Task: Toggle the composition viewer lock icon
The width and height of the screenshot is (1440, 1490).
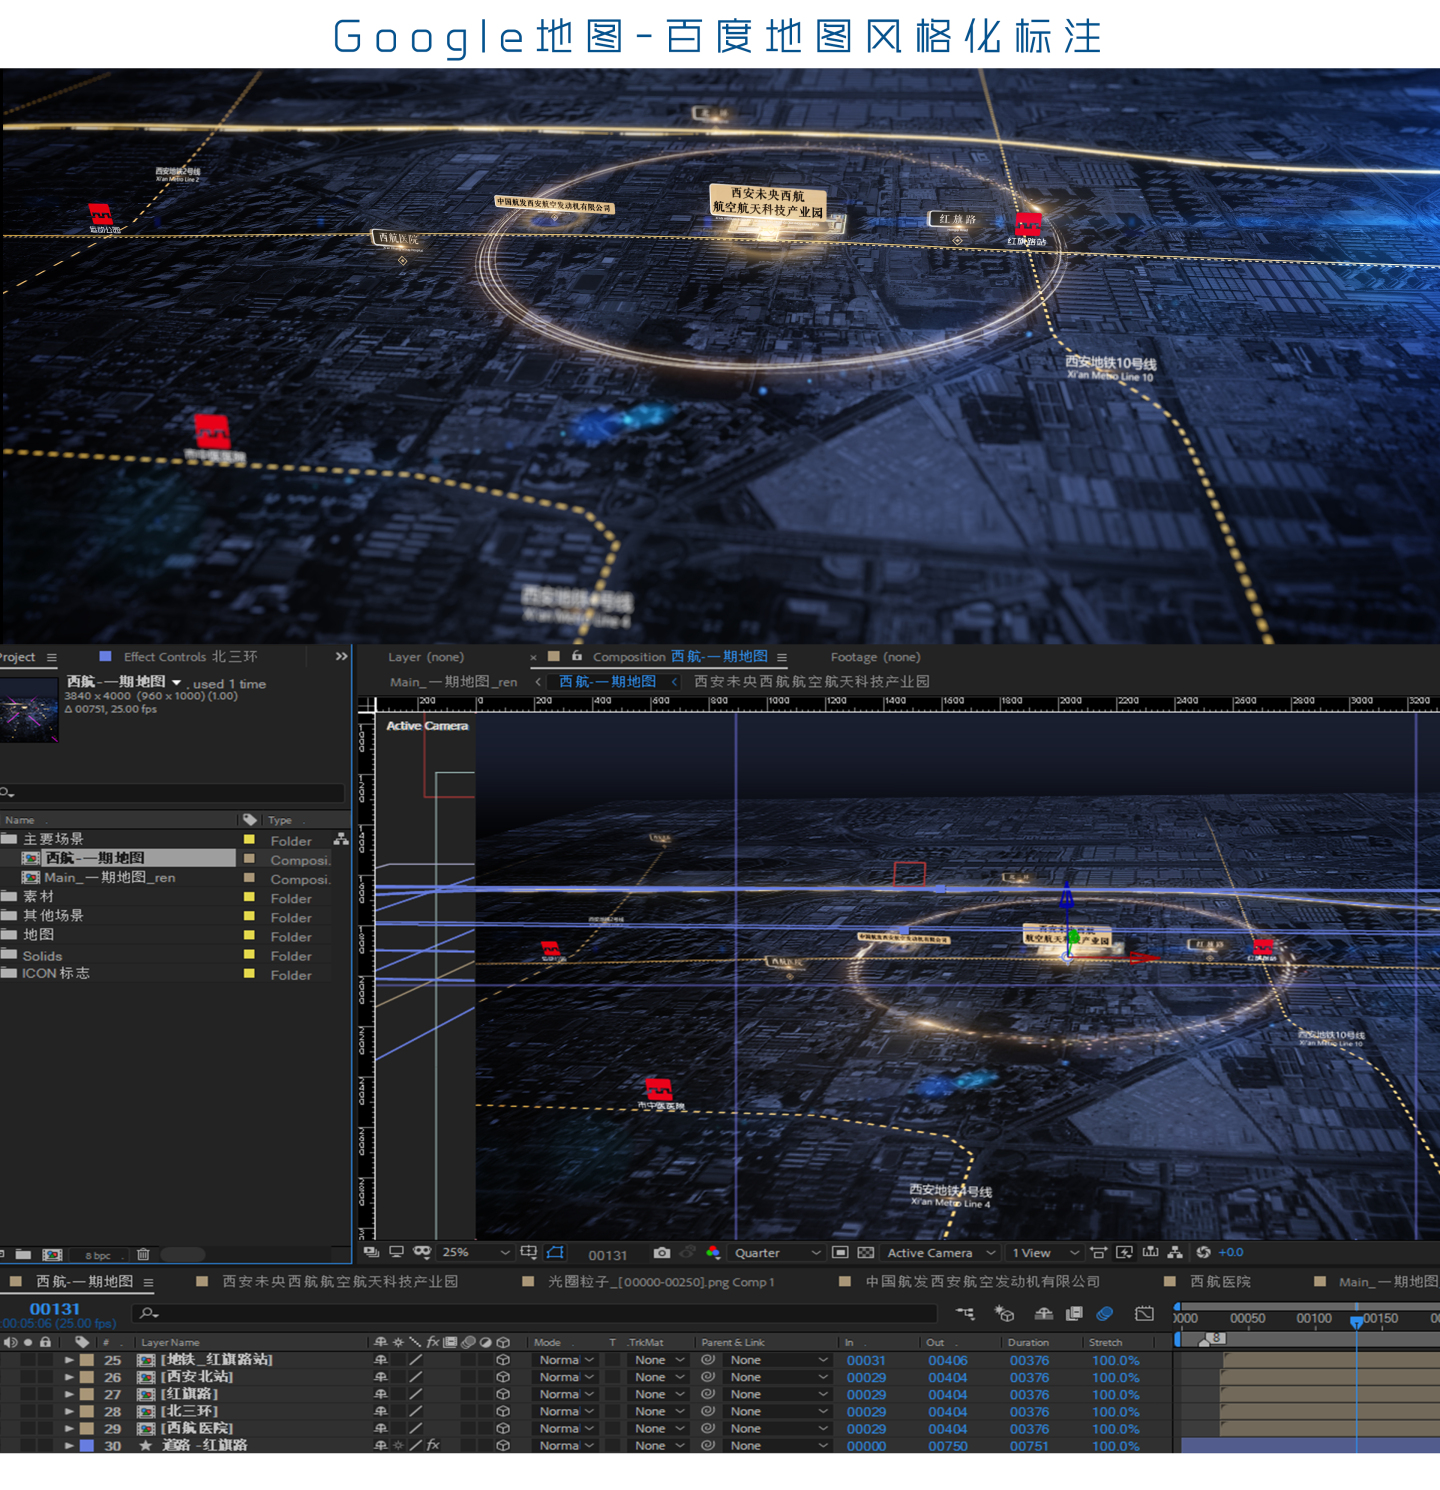Action: pyautogui.click(x=577, y=656)
